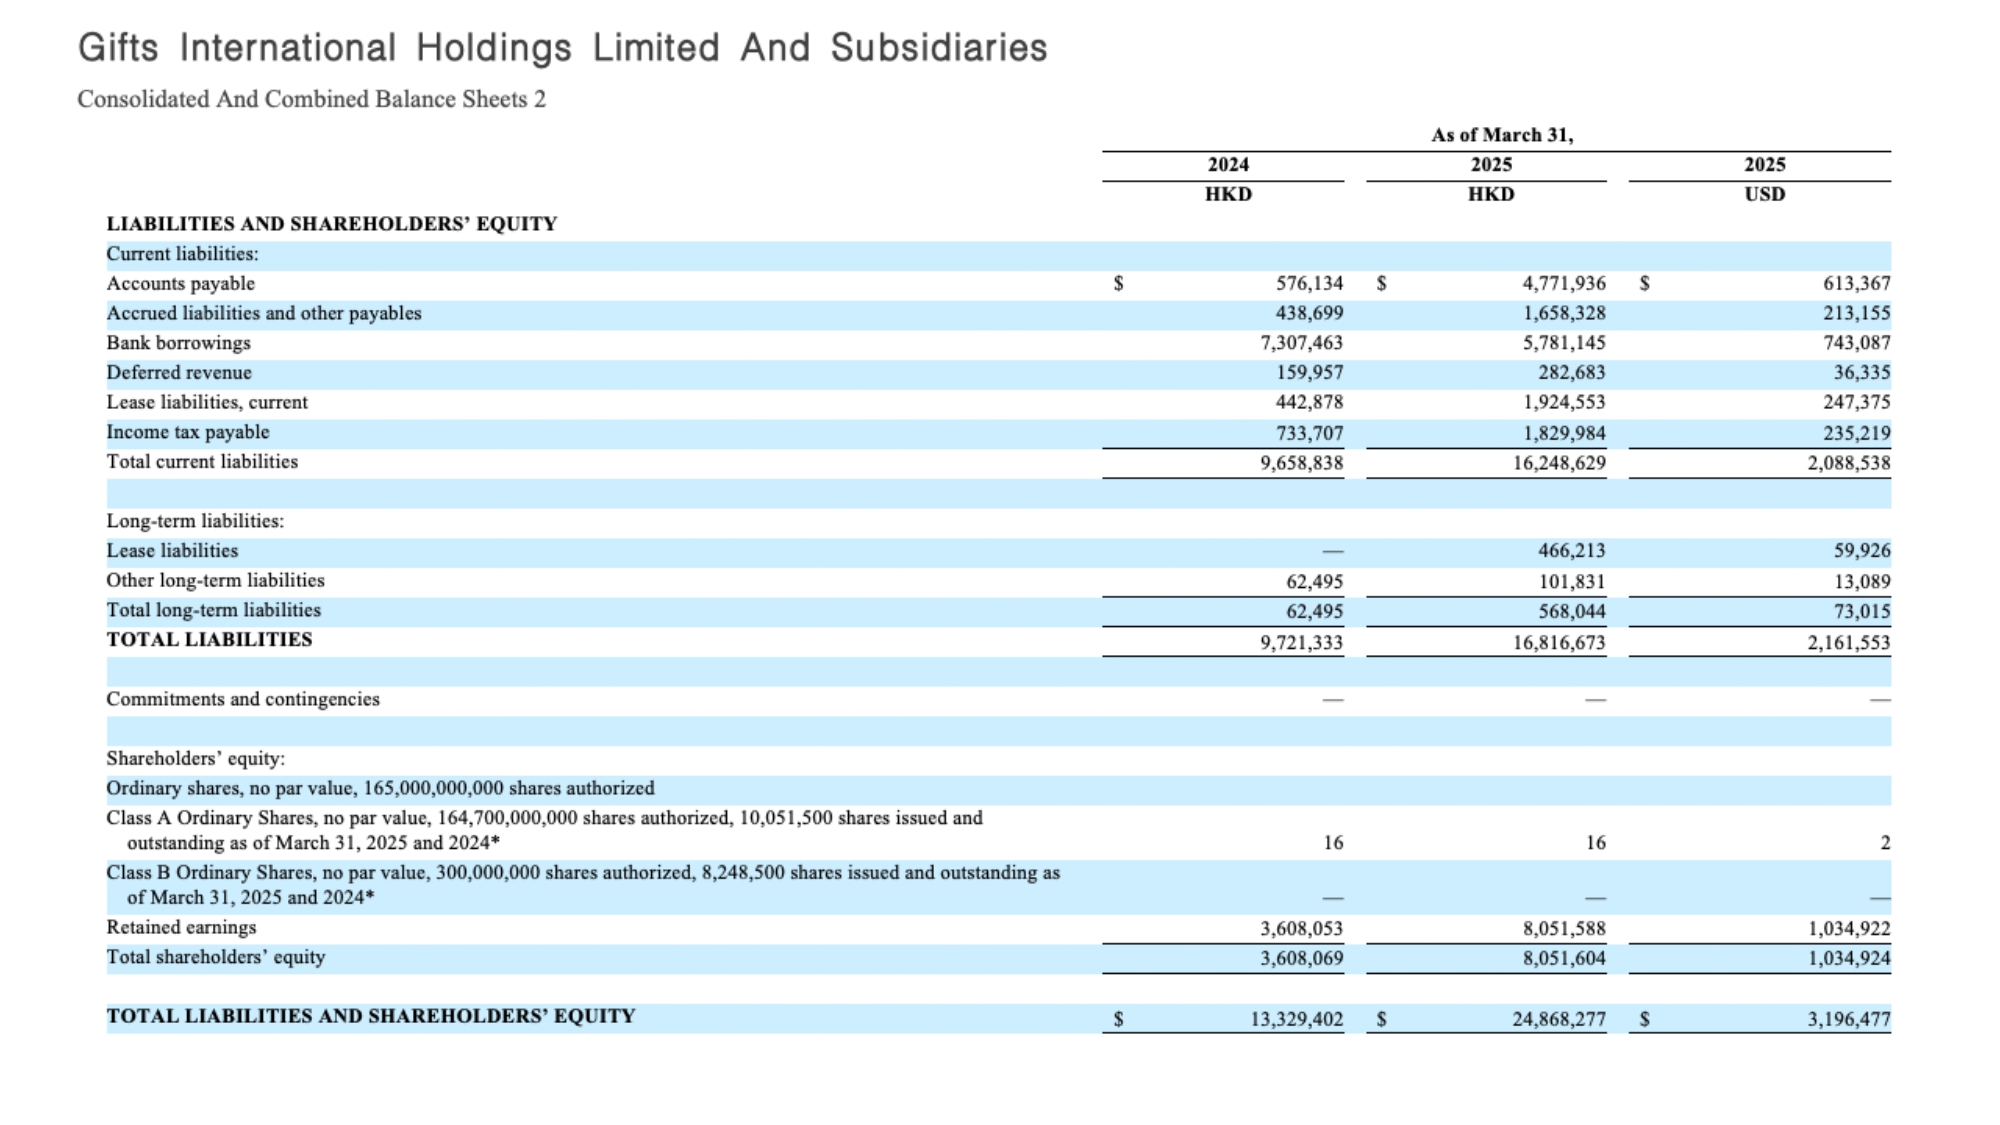Select Bank borrowings USD value 743,087
This screenshot has height=1125, width=2000.
[1857, 343]
